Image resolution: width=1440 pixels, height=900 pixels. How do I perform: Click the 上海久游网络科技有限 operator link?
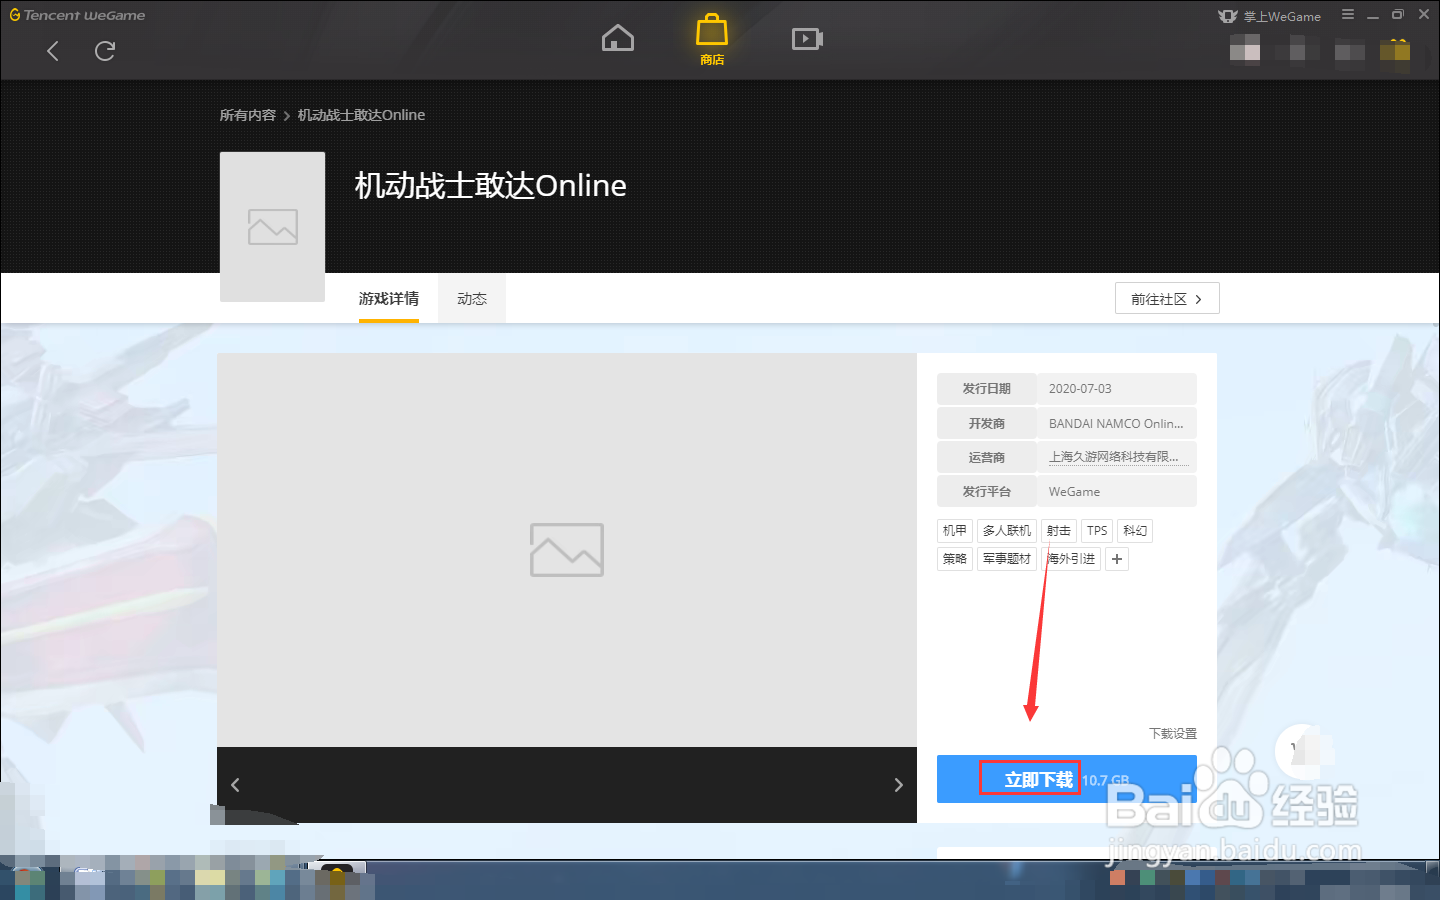(x=1113, y=457)
